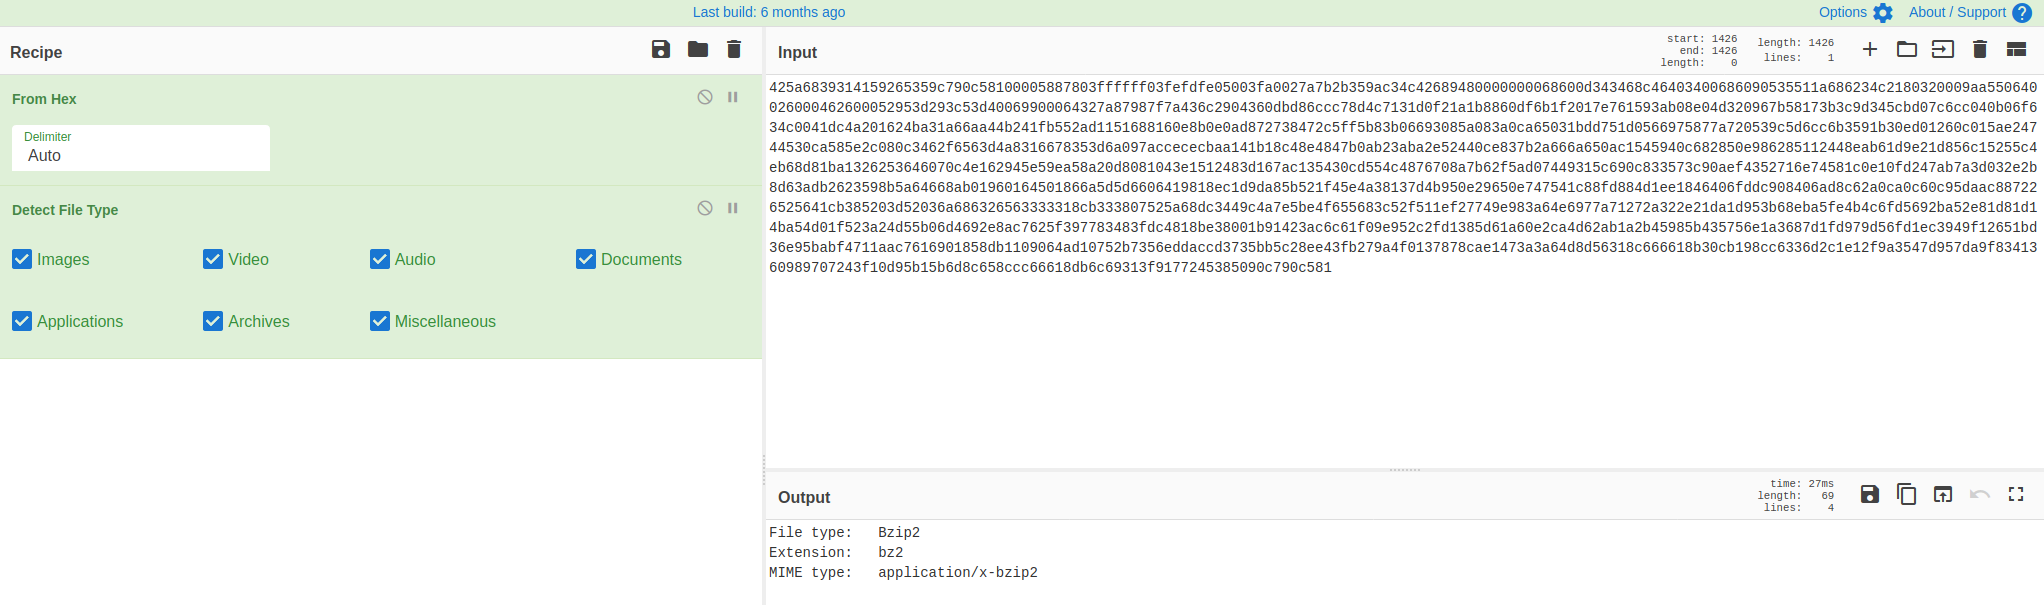Screen dimensions: 2044x605
Task: Open the Delimiter dropdown set to Auto
Action: coord(140,148)
